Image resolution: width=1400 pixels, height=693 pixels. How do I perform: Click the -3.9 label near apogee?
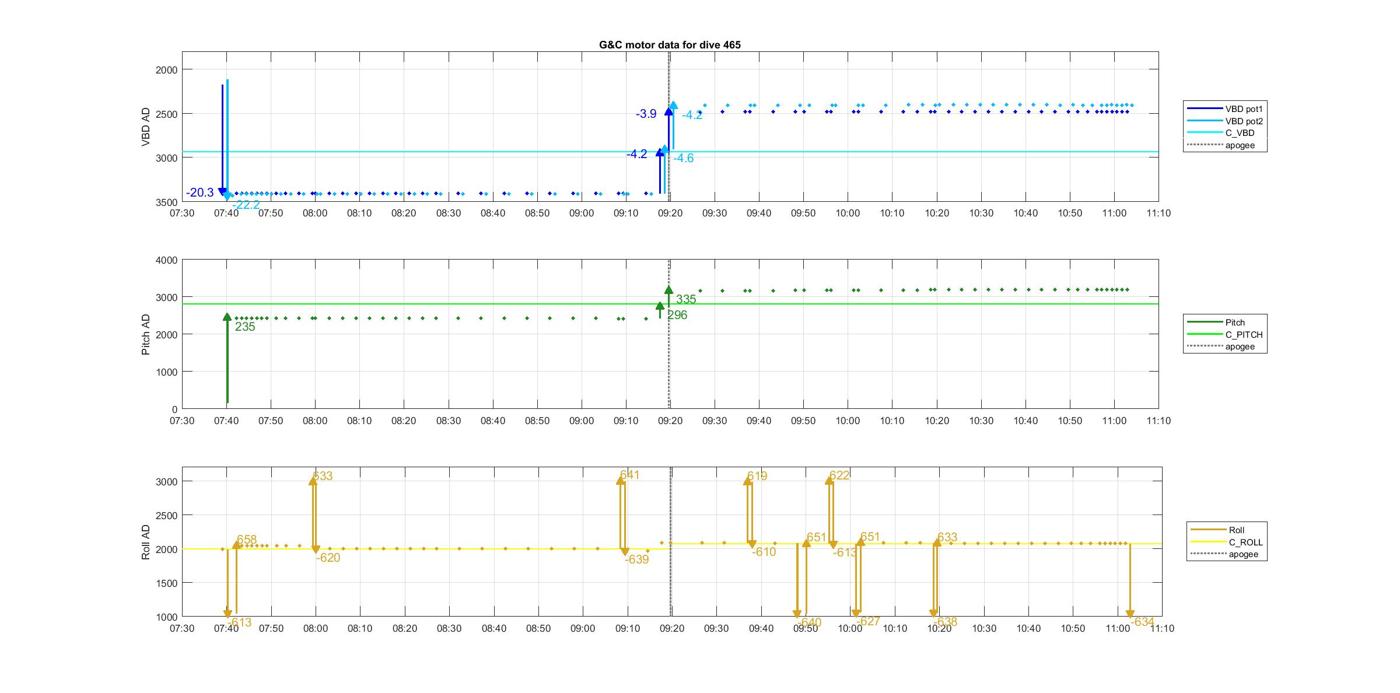click(x=646, y=114)
